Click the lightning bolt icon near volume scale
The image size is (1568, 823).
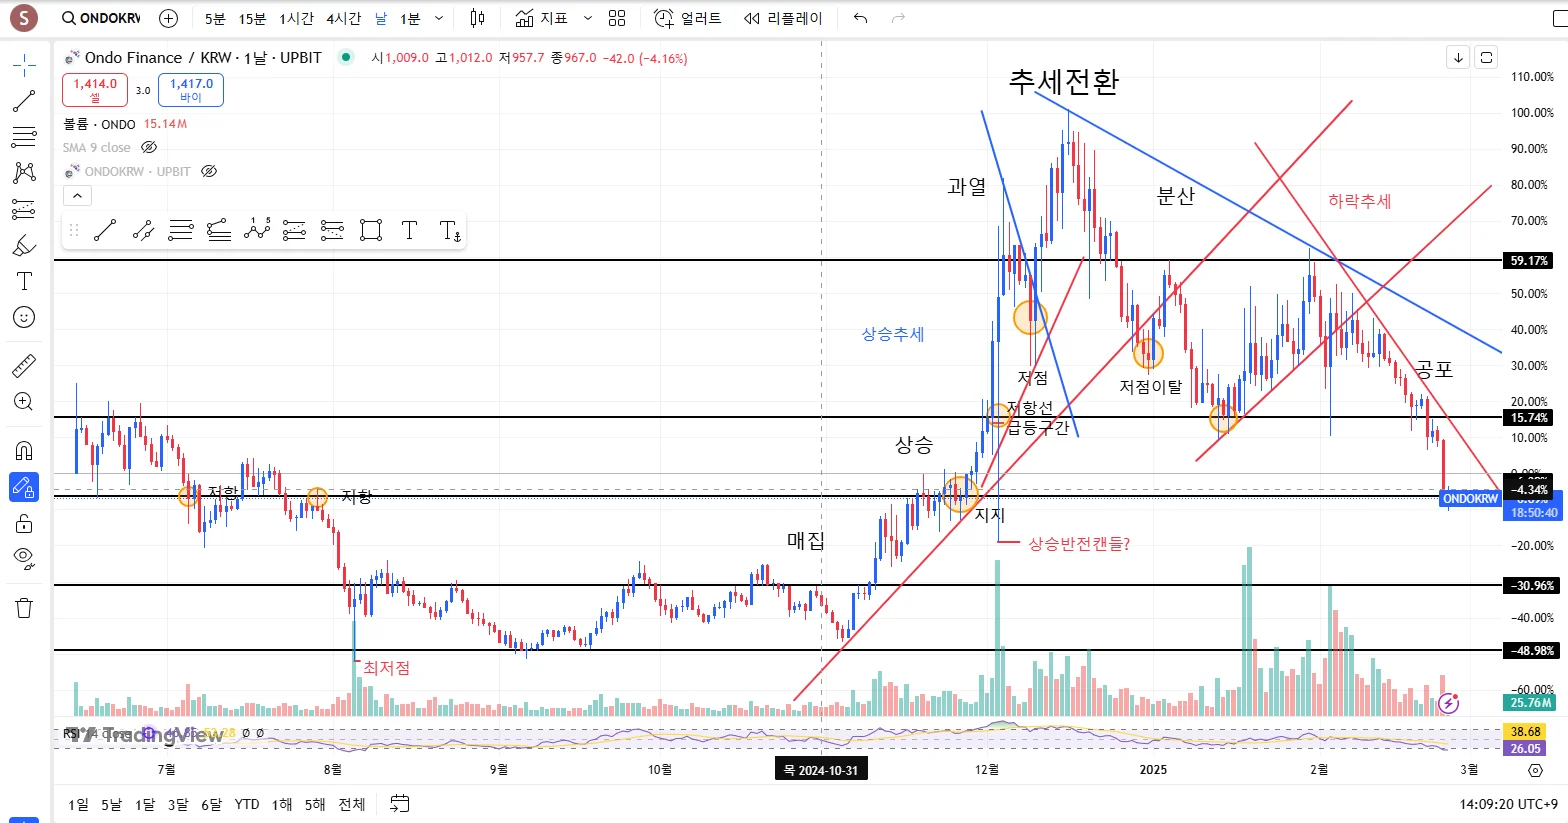(1448, 703)
